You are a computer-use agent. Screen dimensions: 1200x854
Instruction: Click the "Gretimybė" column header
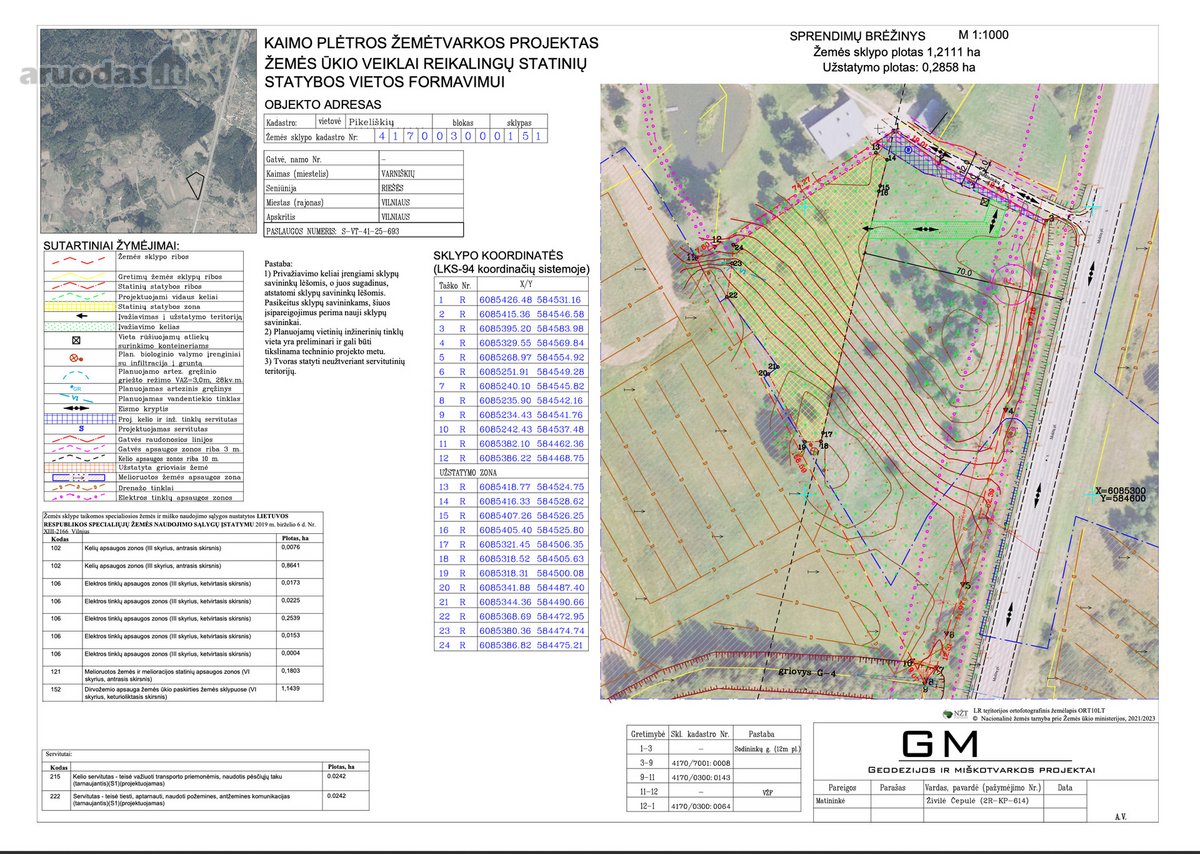pyautogui.click(x=648, y=733)
